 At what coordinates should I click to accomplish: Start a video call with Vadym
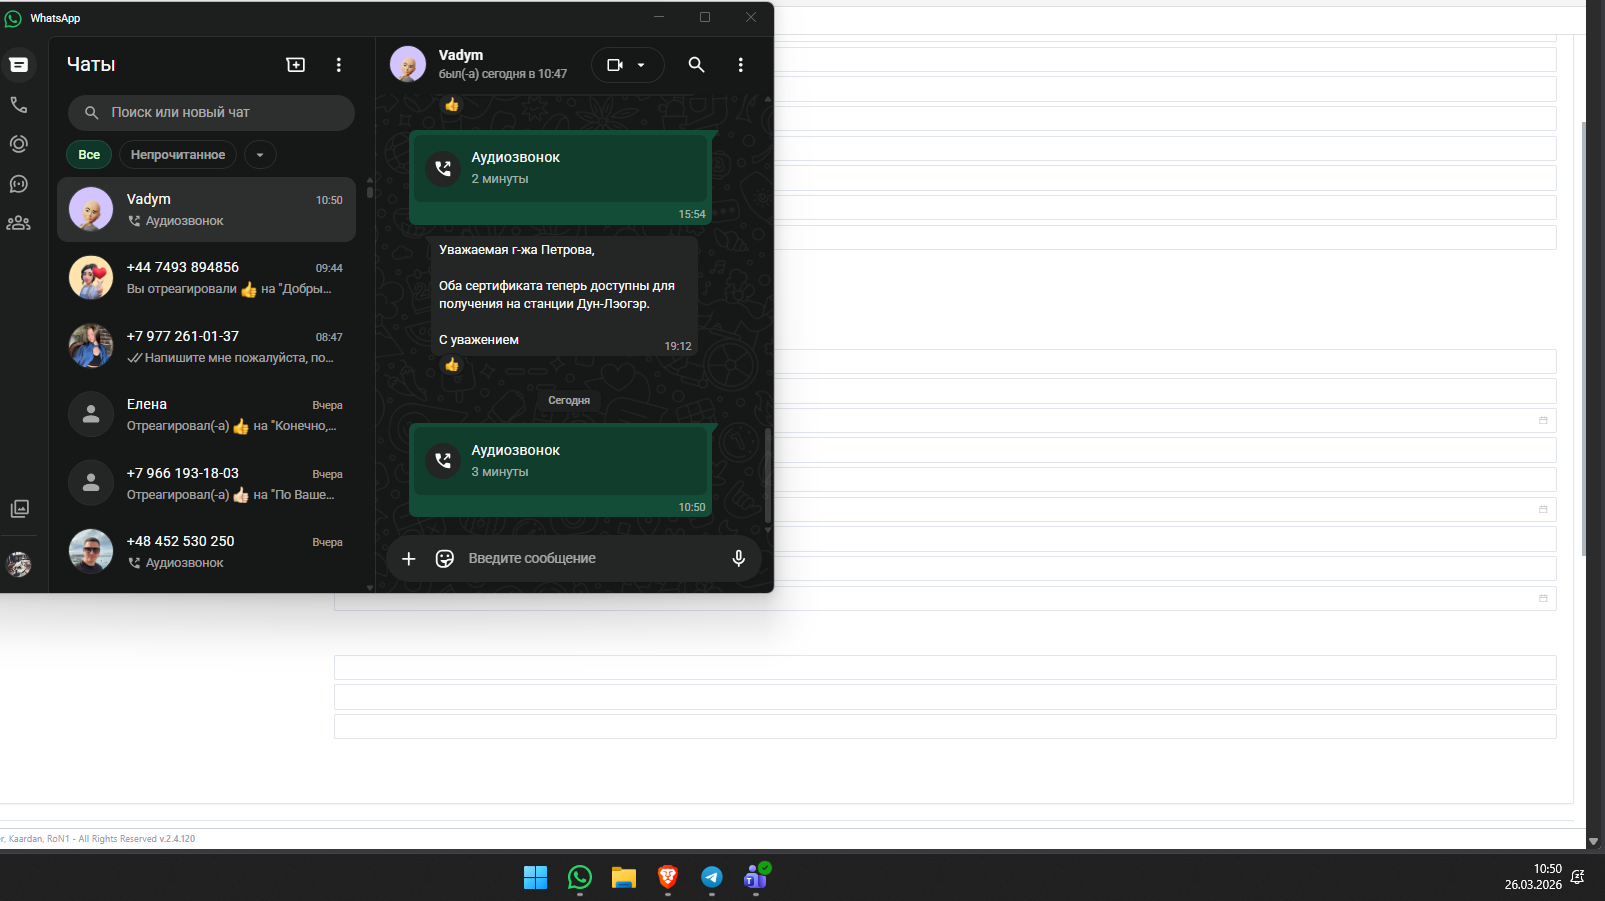pos(615,65)
